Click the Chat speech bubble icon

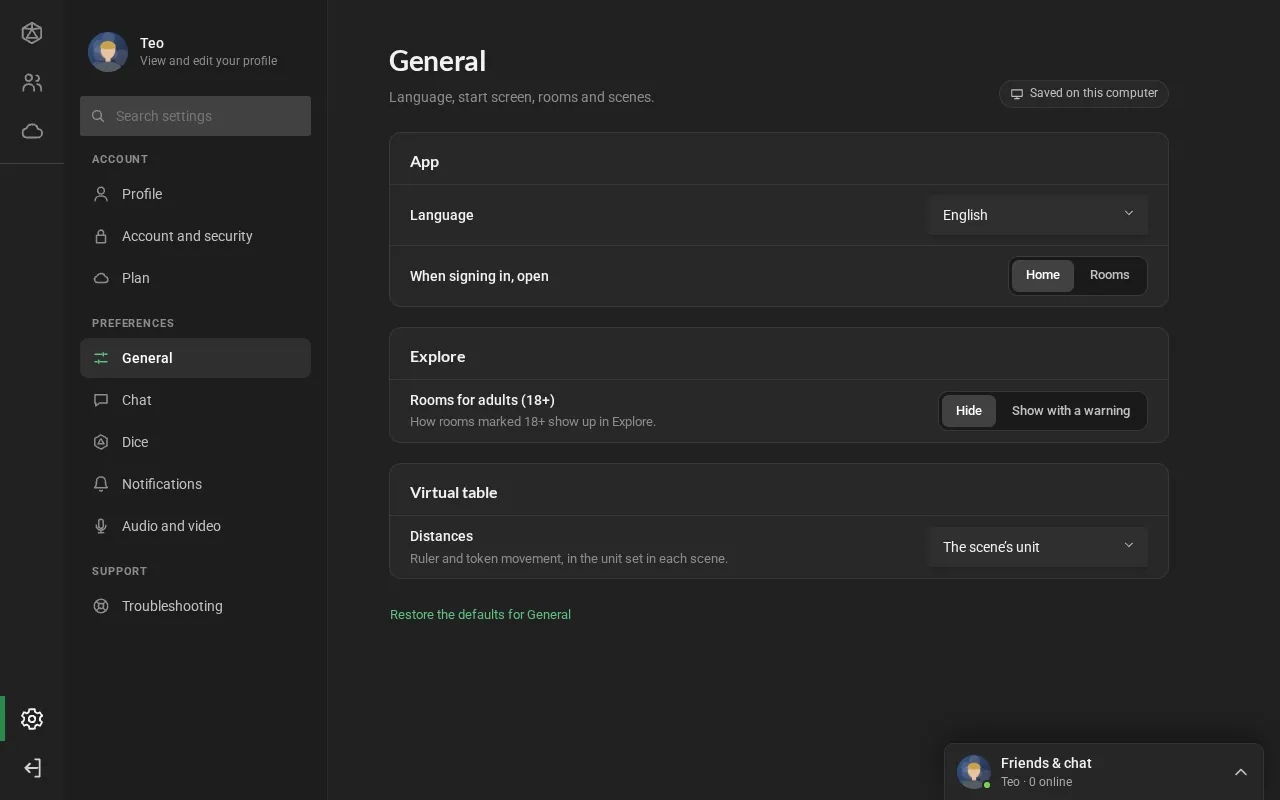click(101, 400)
